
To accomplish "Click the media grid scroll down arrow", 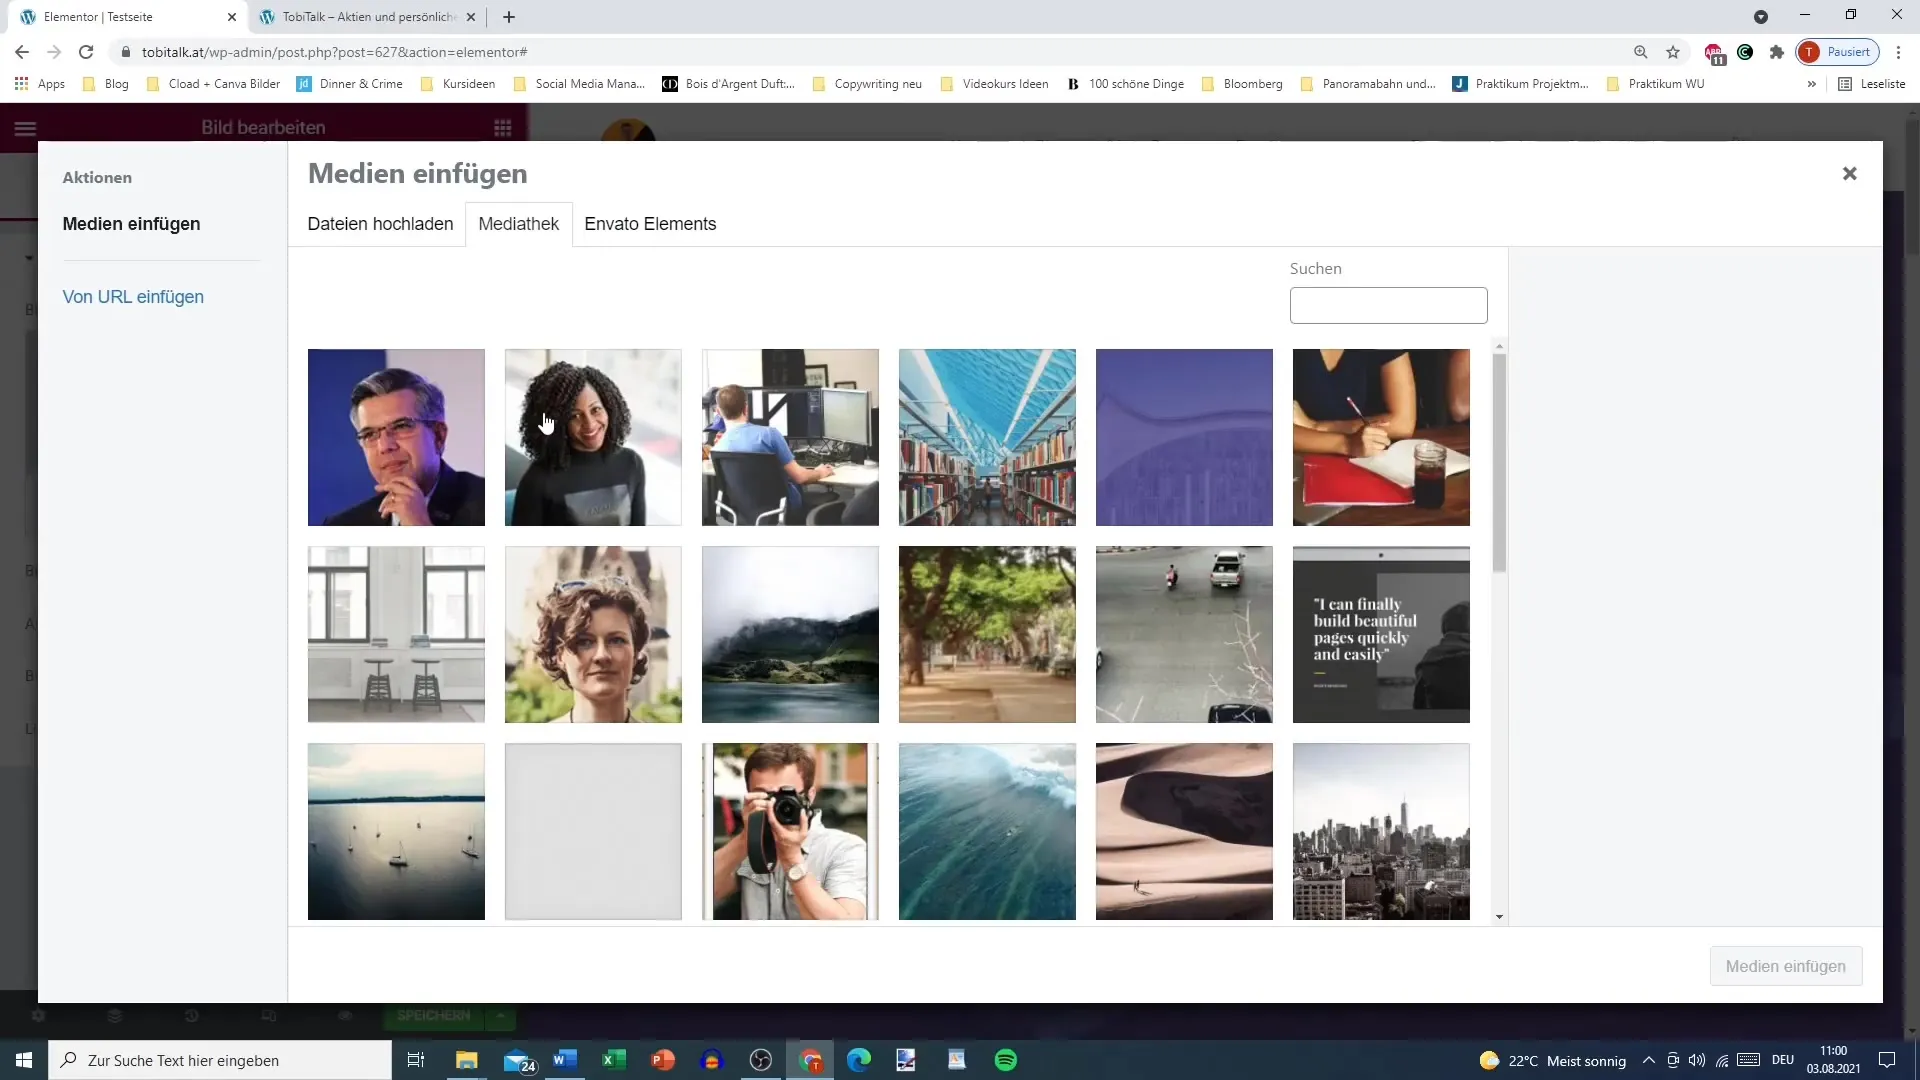I will click(x=1498, y=917).
